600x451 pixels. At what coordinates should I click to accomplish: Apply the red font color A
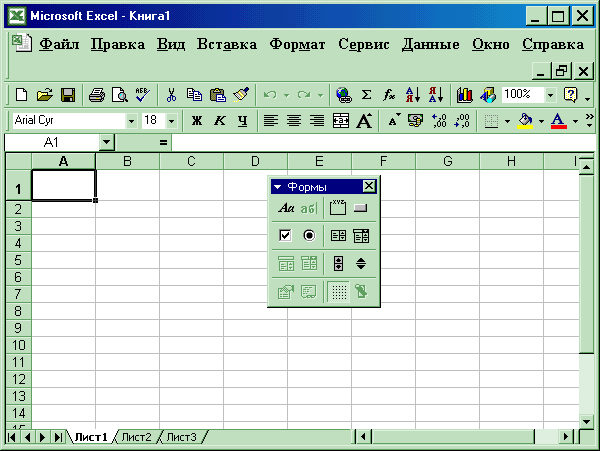coord(559,121)
